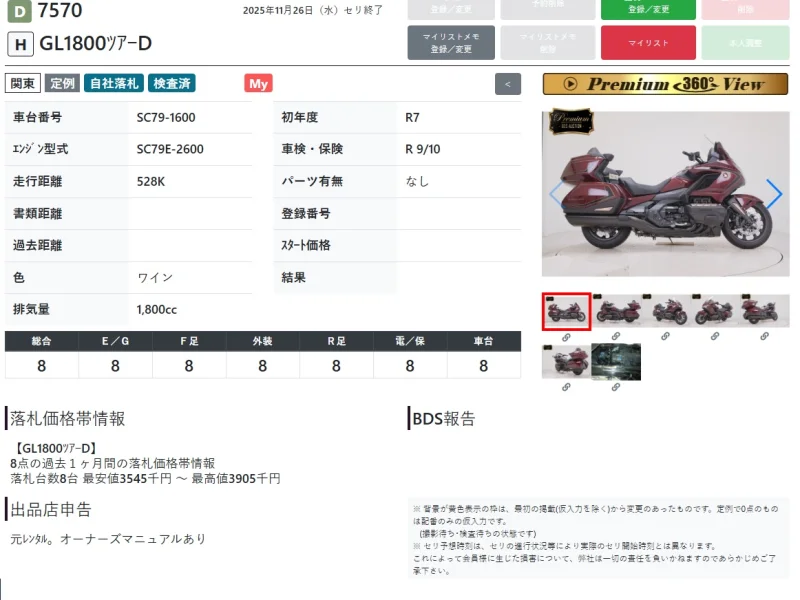Click the R足 score header
Viewport: 800px width, 600px height.
(x=336, y=341)
